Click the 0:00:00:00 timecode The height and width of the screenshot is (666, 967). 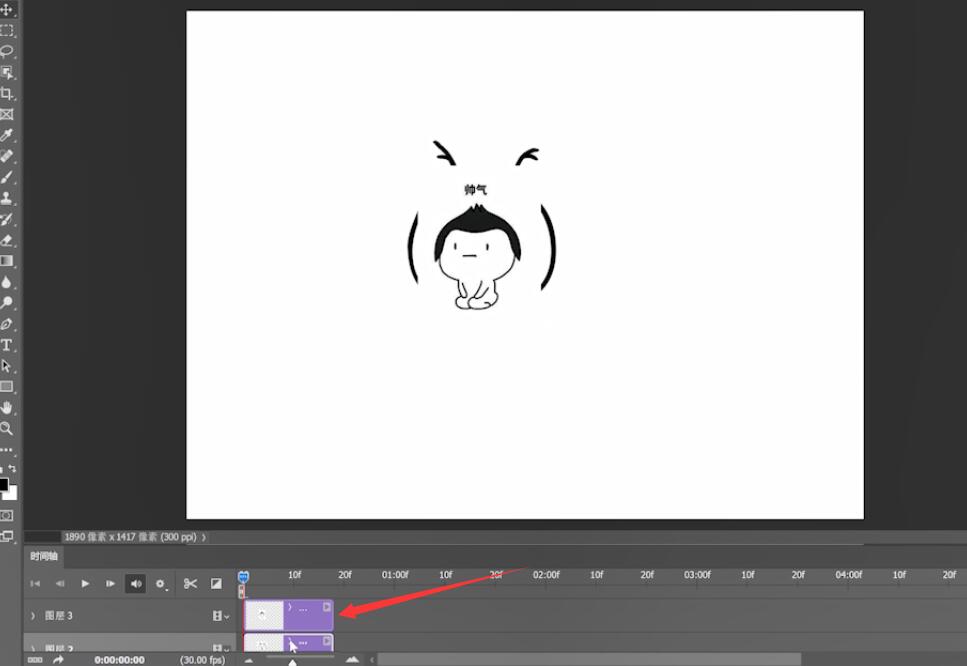click(119, 660)
